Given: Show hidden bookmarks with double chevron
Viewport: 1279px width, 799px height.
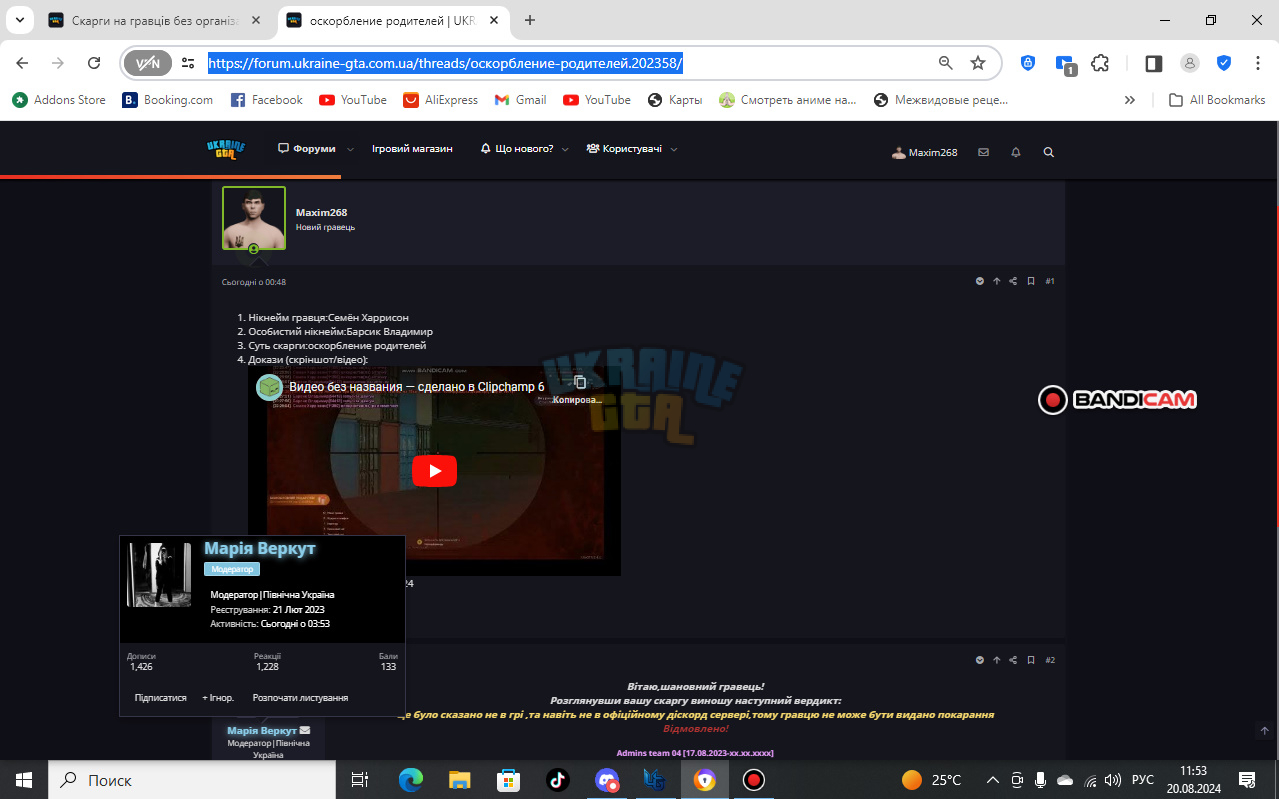Looking at the screenshot, I should pos(1130,100).
